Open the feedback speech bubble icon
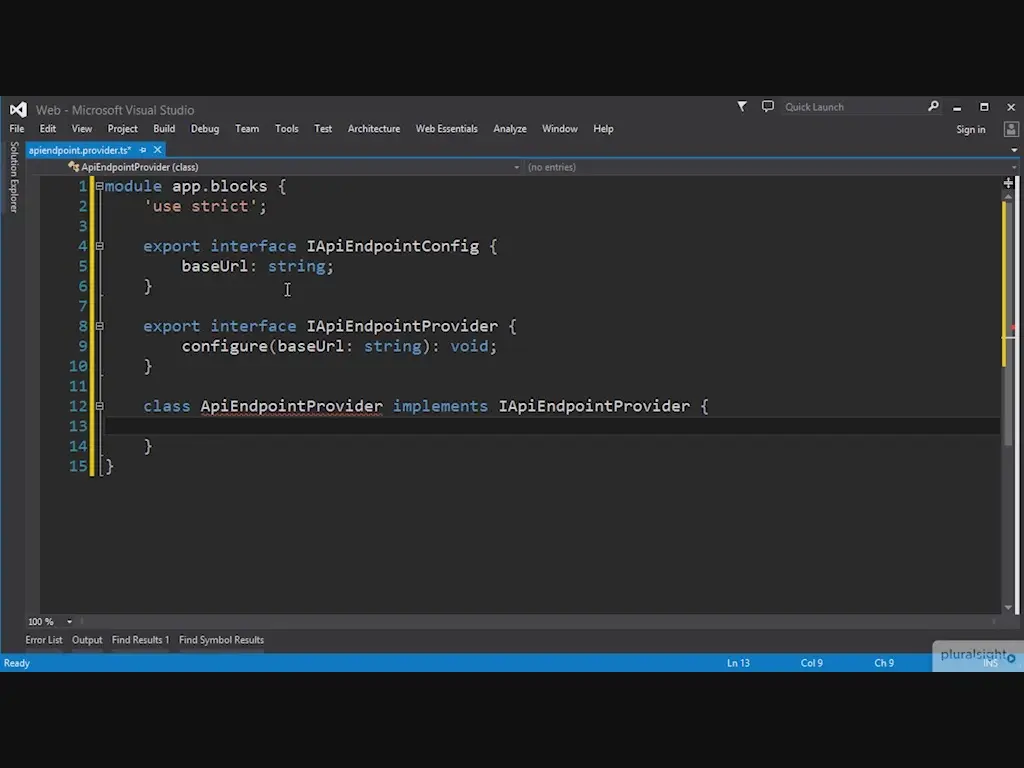Image resolution: width=1024 pixels, height=768 pixels. pos(767,106)
